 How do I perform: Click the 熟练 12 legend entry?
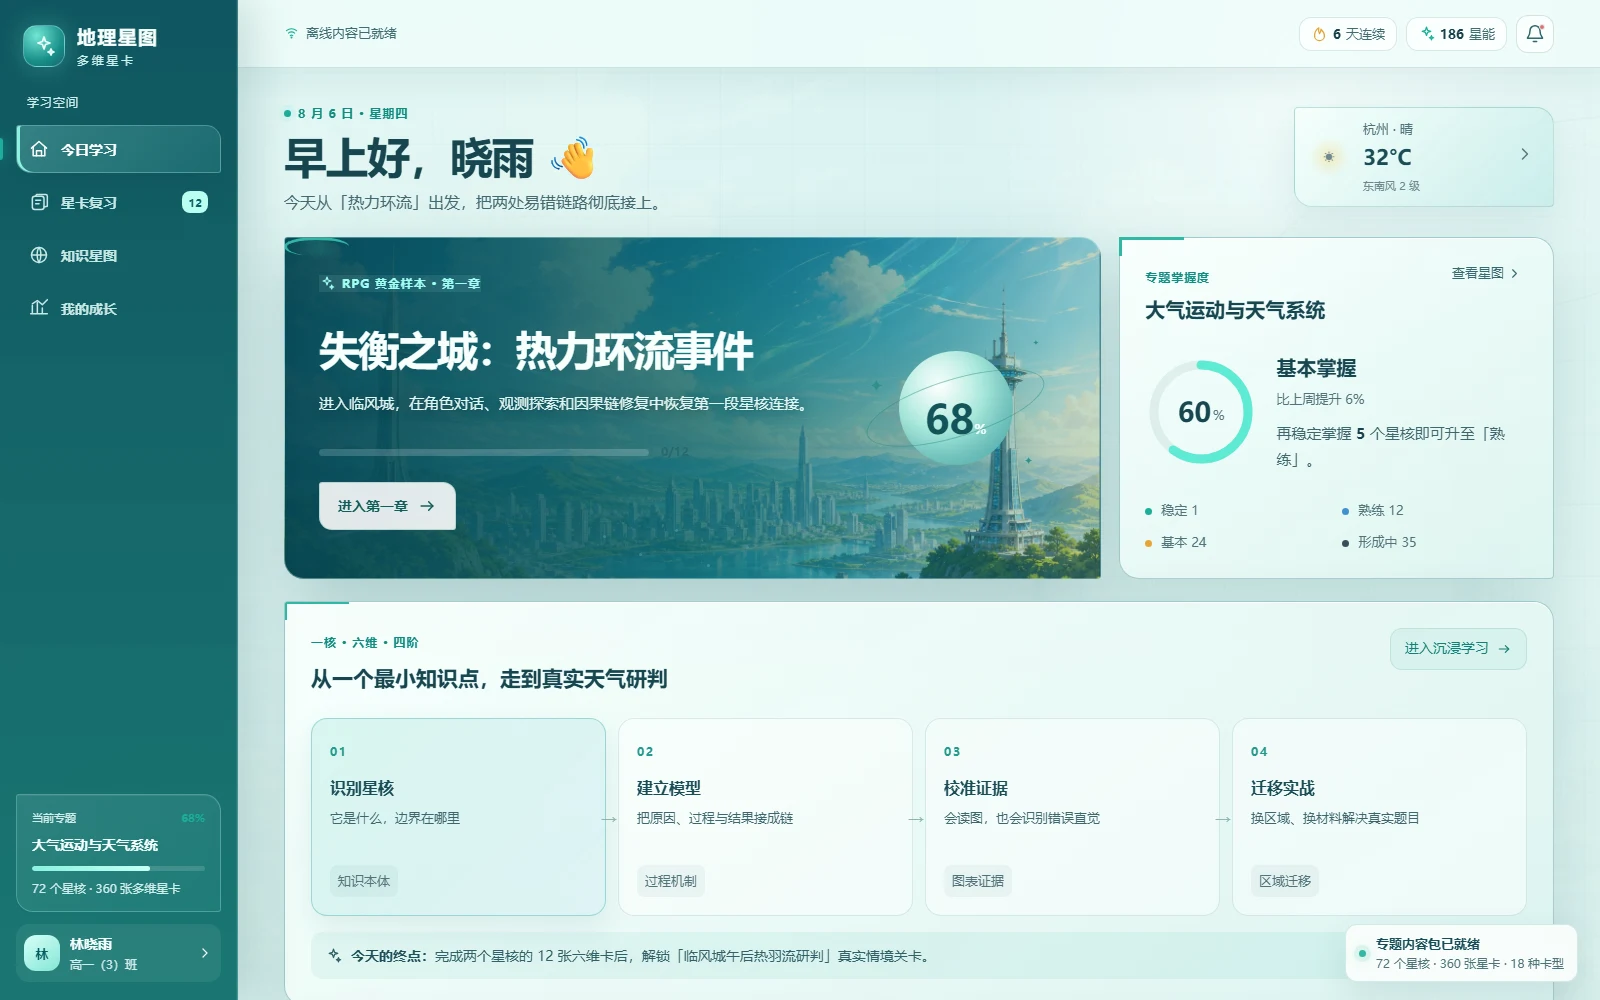tap(1372, 510)
